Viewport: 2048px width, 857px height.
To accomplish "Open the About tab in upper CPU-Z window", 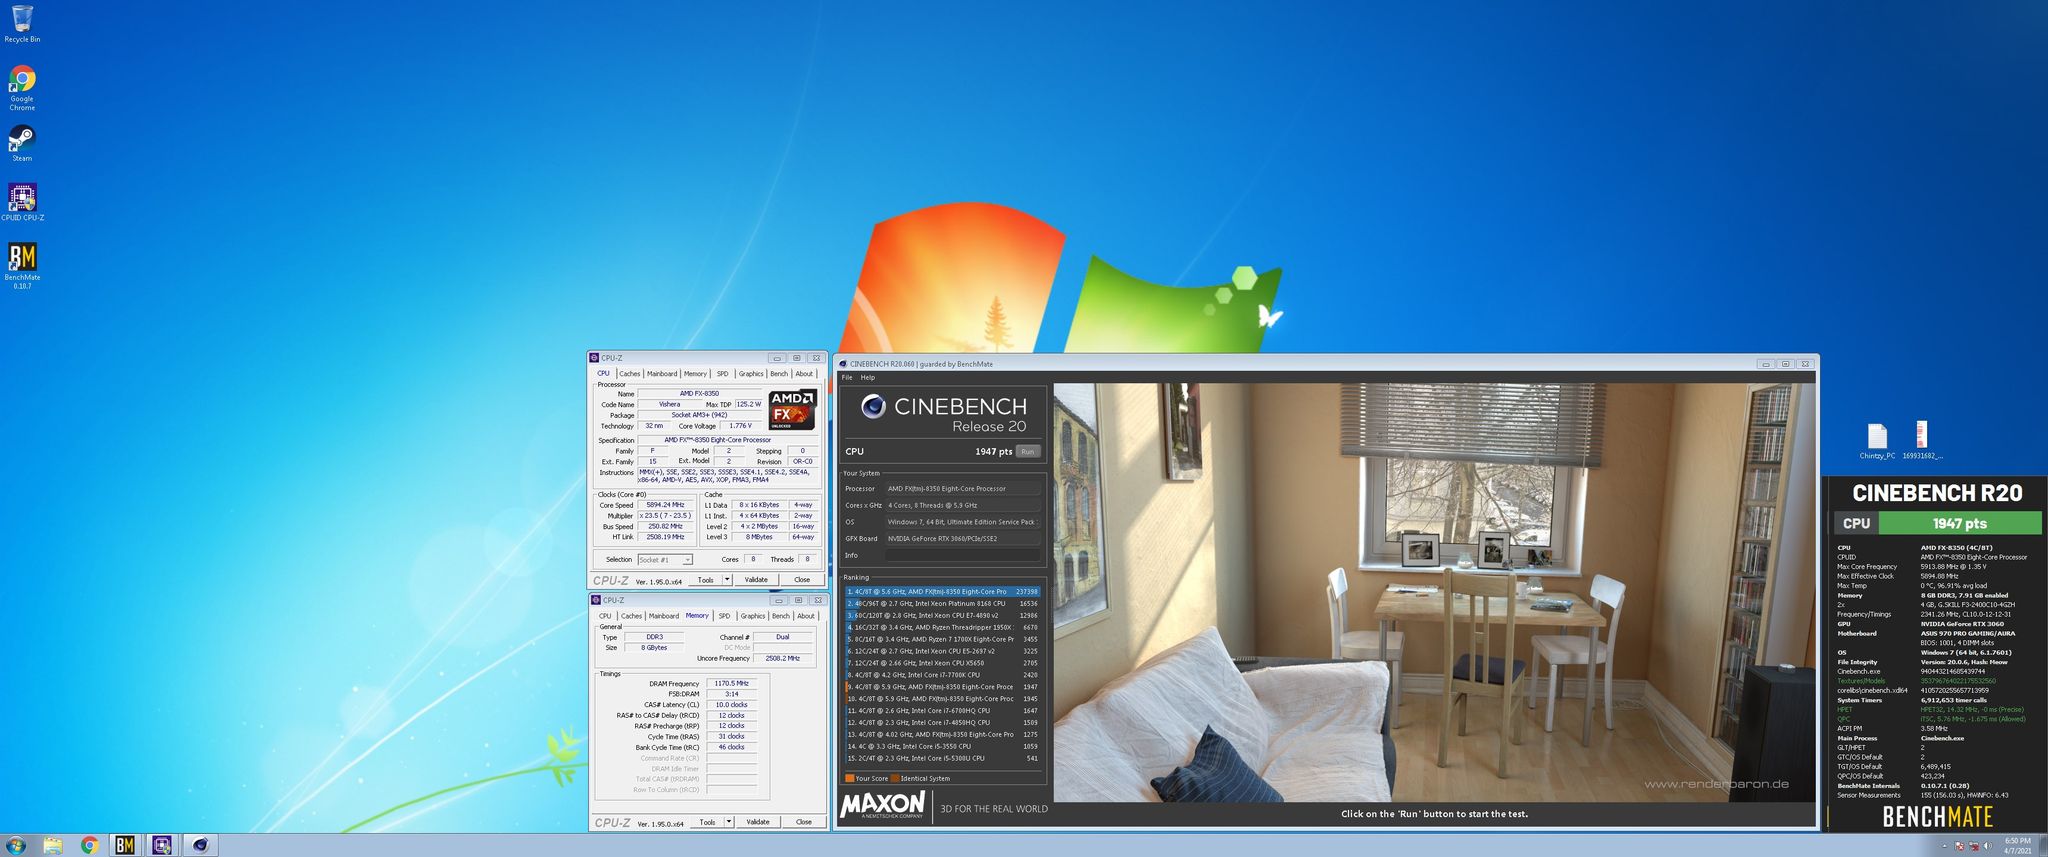I will [804, 374].
